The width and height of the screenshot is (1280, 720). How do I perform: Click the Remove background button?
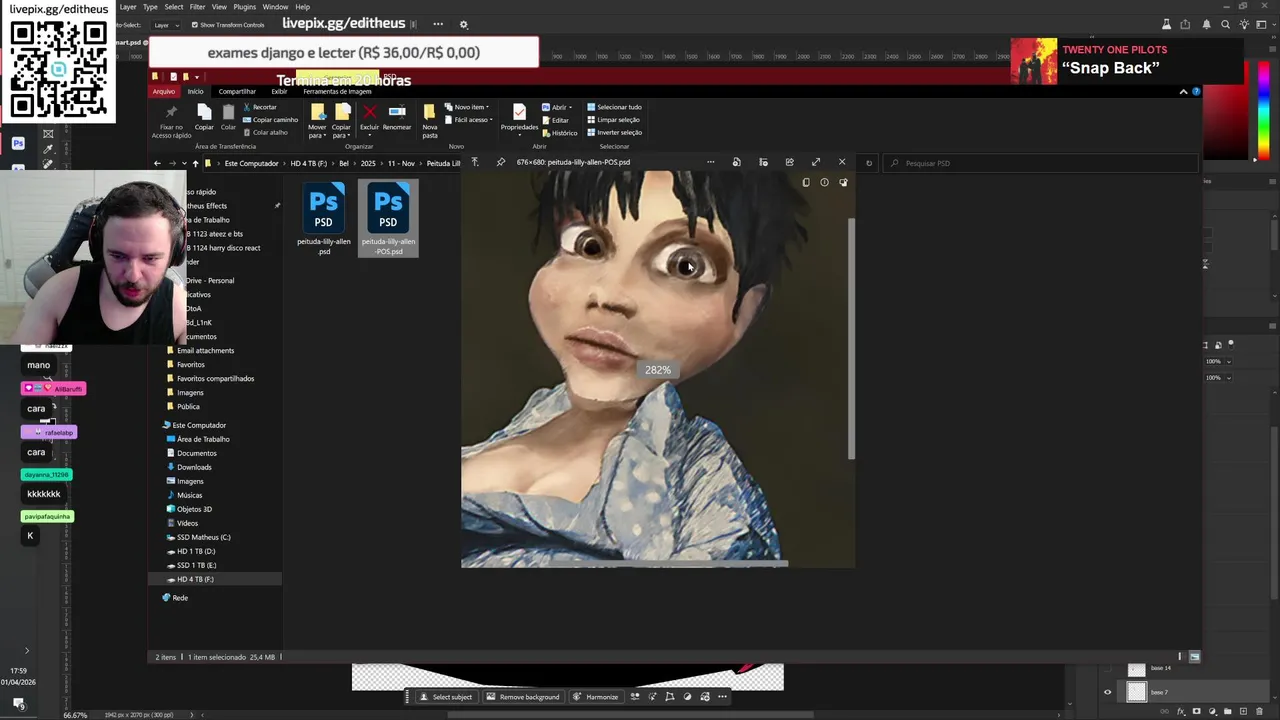coord(523,697)
